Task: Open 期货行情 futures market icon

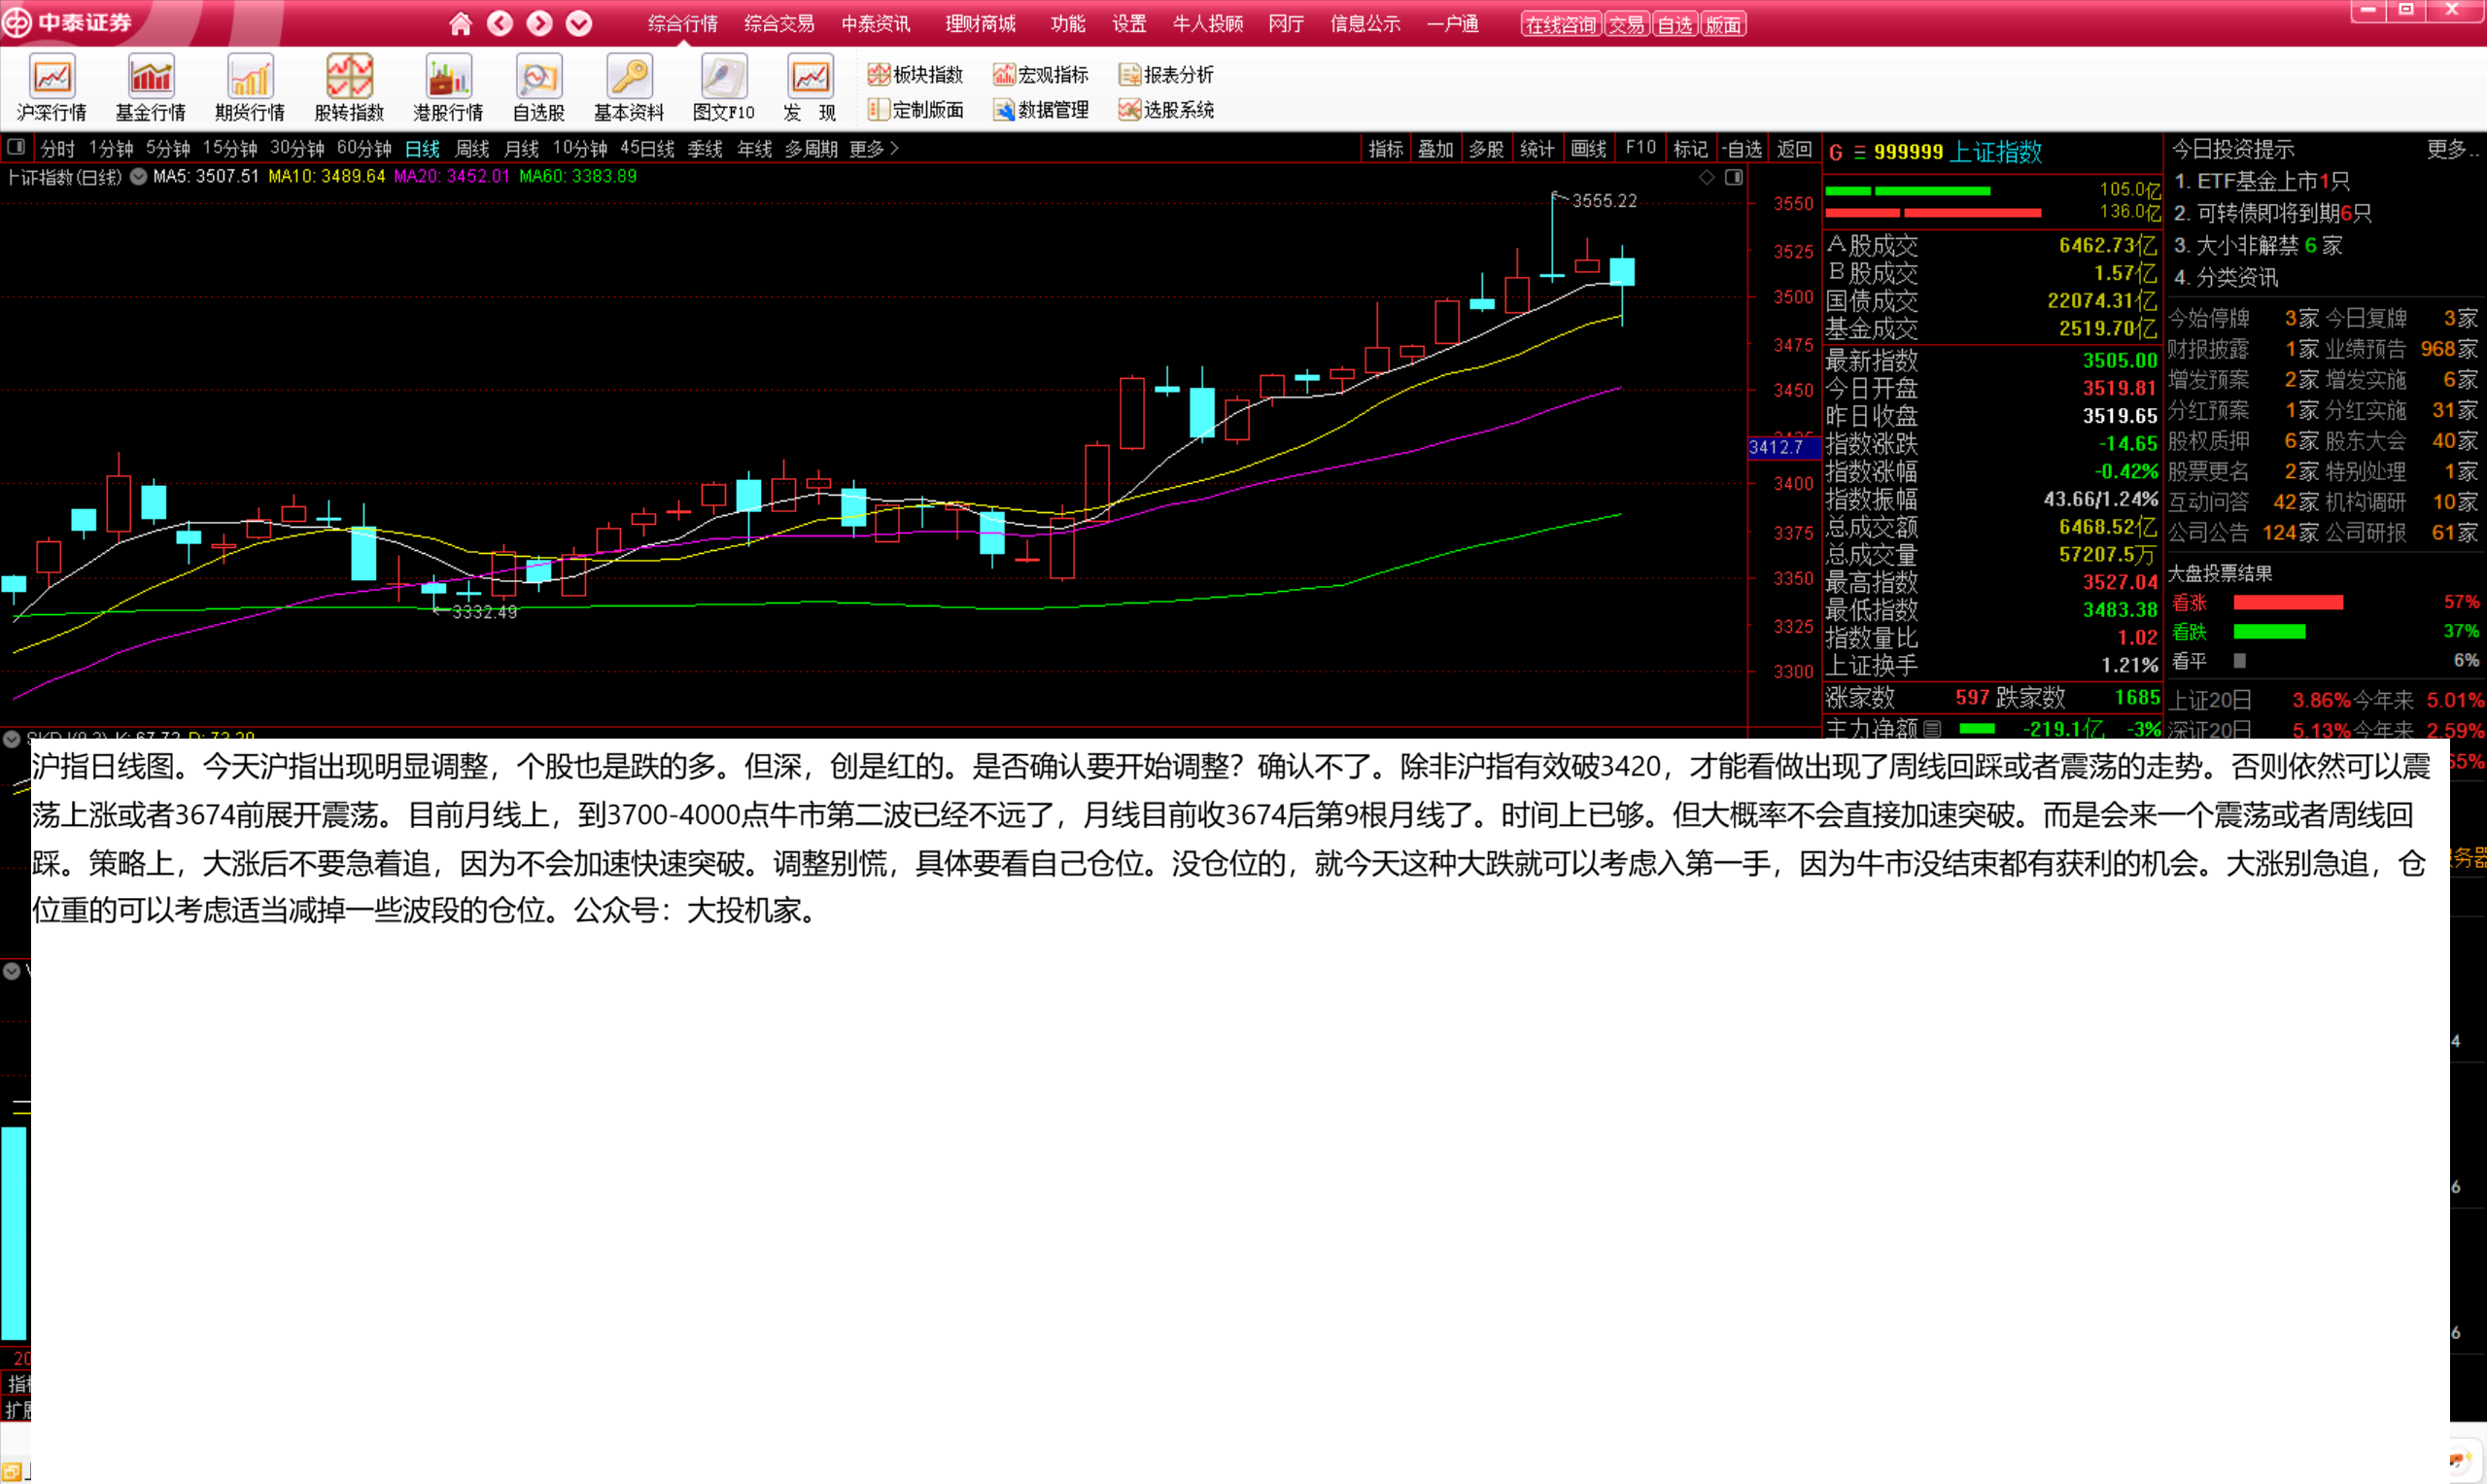Action: coord(250,89)
